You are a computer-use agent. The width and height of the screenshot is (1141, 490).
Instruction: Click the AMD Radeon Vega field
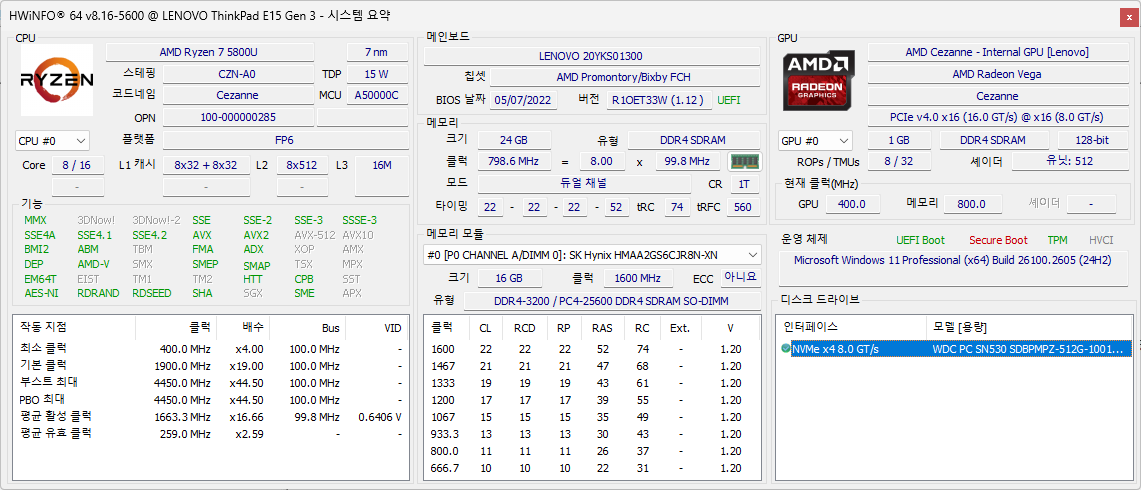click(x=997, y=74)
